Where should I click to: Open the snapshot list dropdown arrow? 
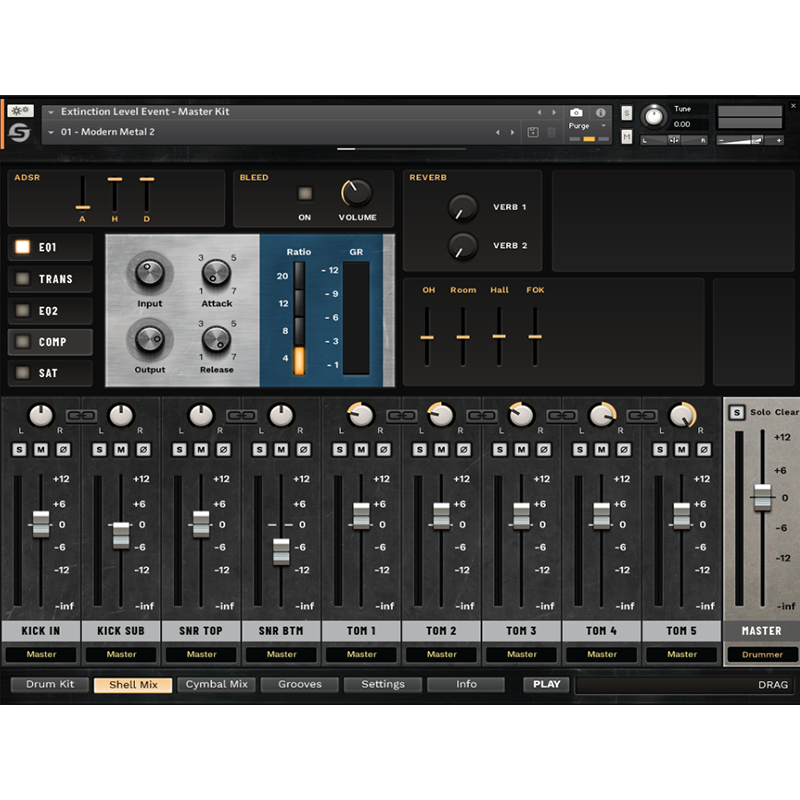coord(51,132)
